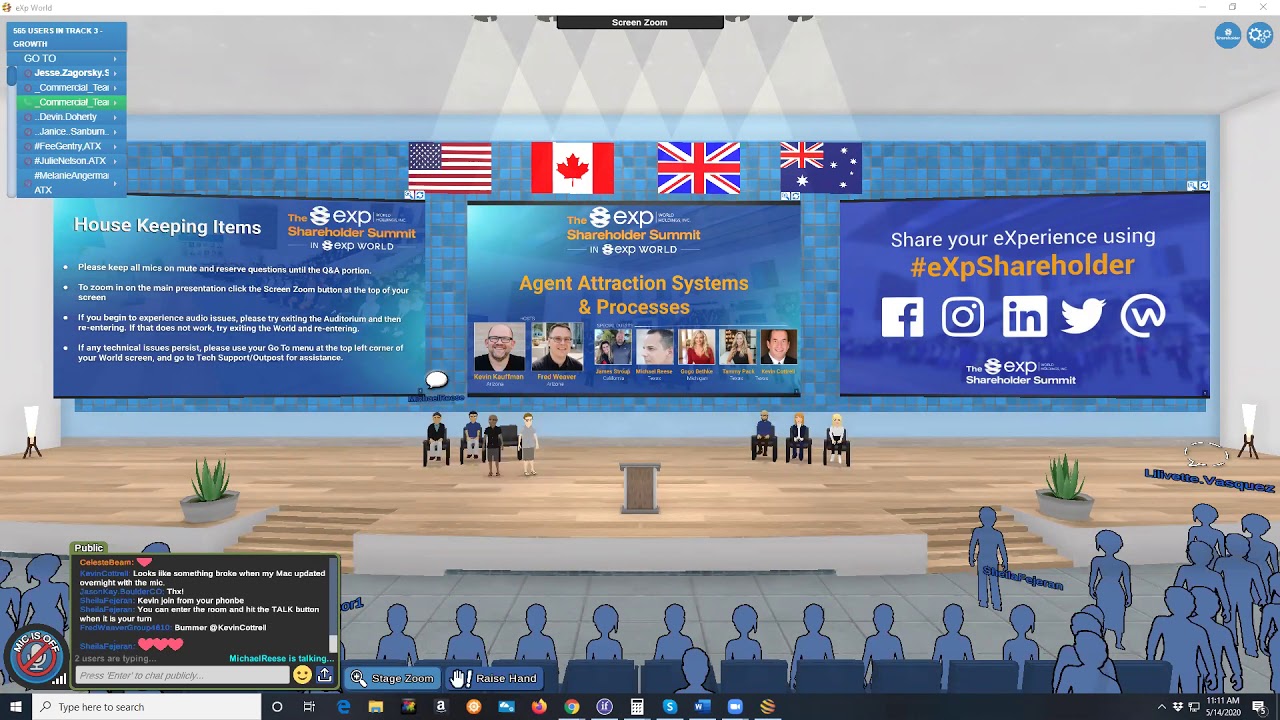Image resolution: width=1280 pixels, height=720 pixels.
Task: Click the Workplace icon on the right screen
Action: point(1143,318)
